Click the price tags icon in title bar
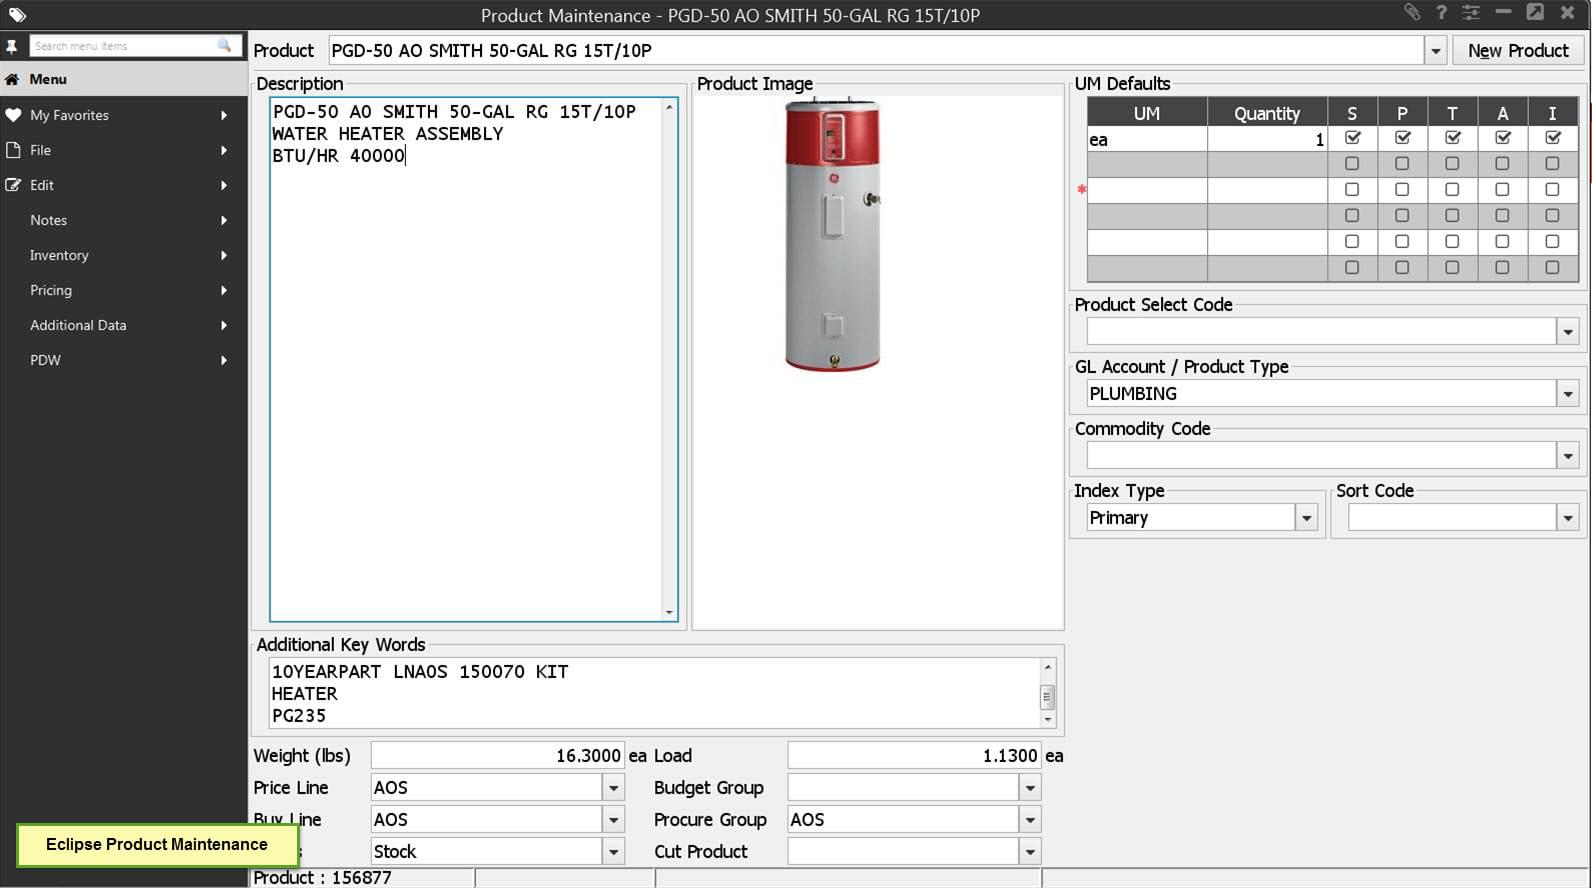The image size is (1592, 888). click(17, 15)
